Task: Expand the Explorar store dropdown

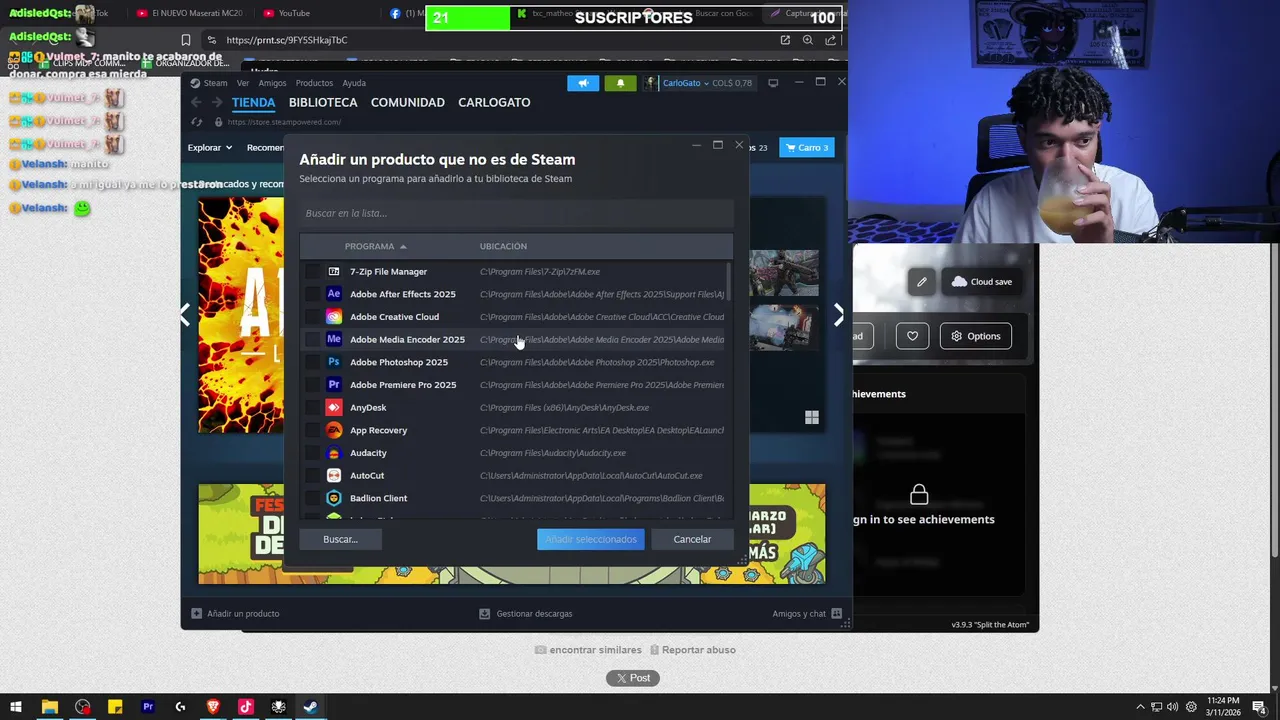Action: tap(210, 148)
